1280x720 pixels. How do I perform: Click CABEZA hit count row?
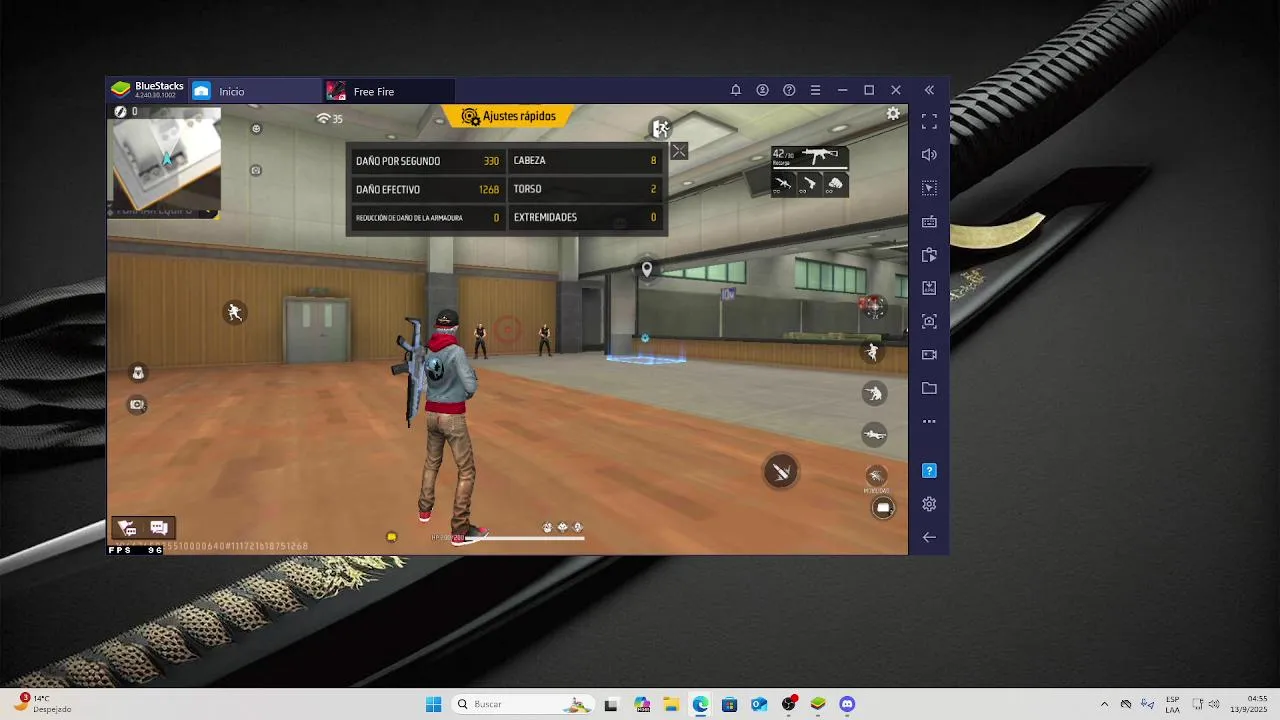[585, 160]
